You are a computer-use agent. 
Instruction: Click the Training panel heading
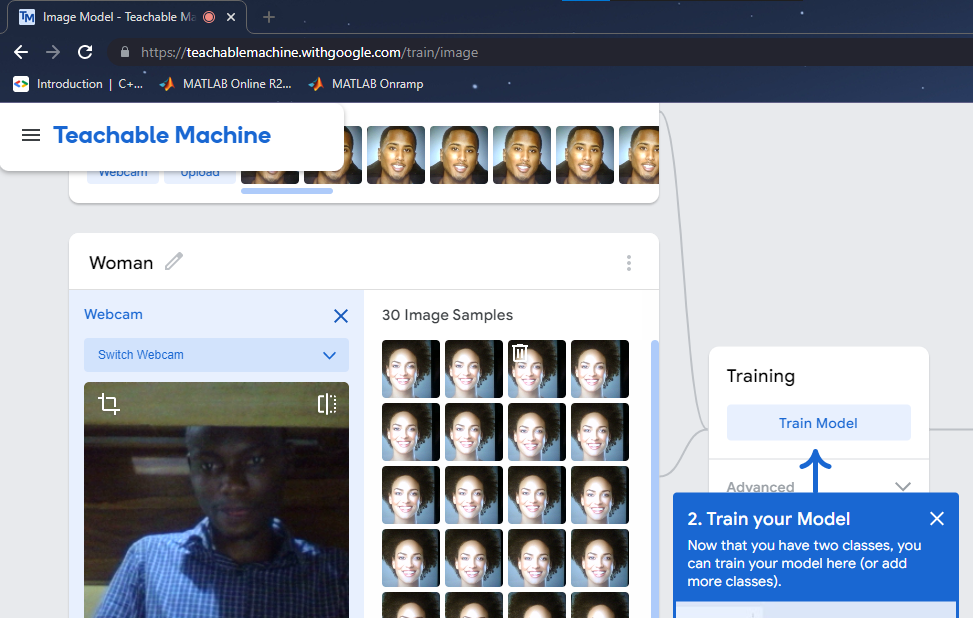tap(761, 376)
